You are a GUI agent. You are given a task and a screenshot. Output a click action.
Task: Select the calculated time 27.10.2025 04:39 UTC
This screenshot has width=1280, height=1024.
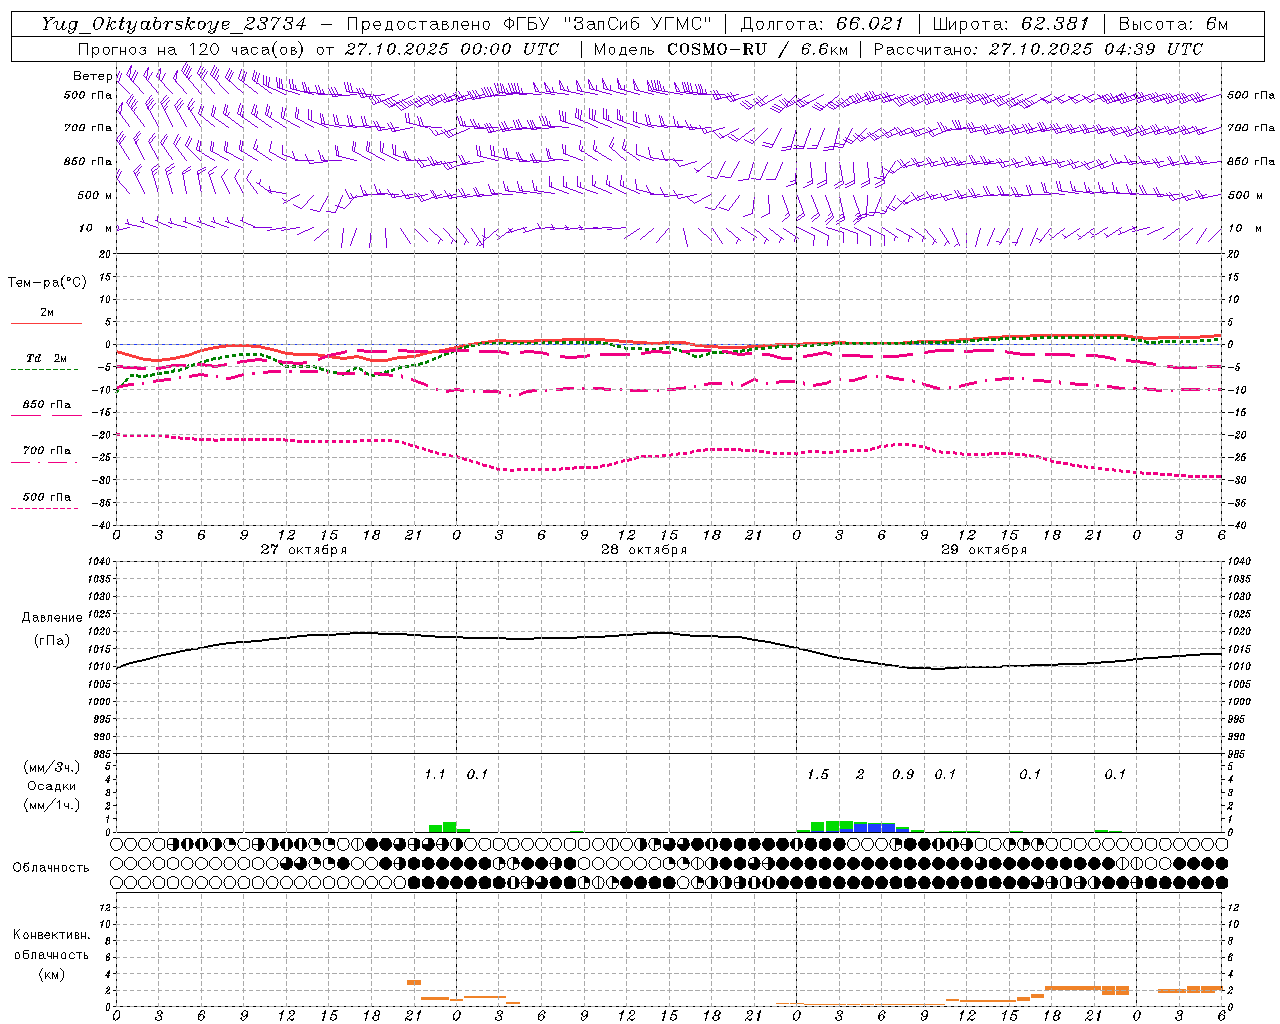(1096, 49)
